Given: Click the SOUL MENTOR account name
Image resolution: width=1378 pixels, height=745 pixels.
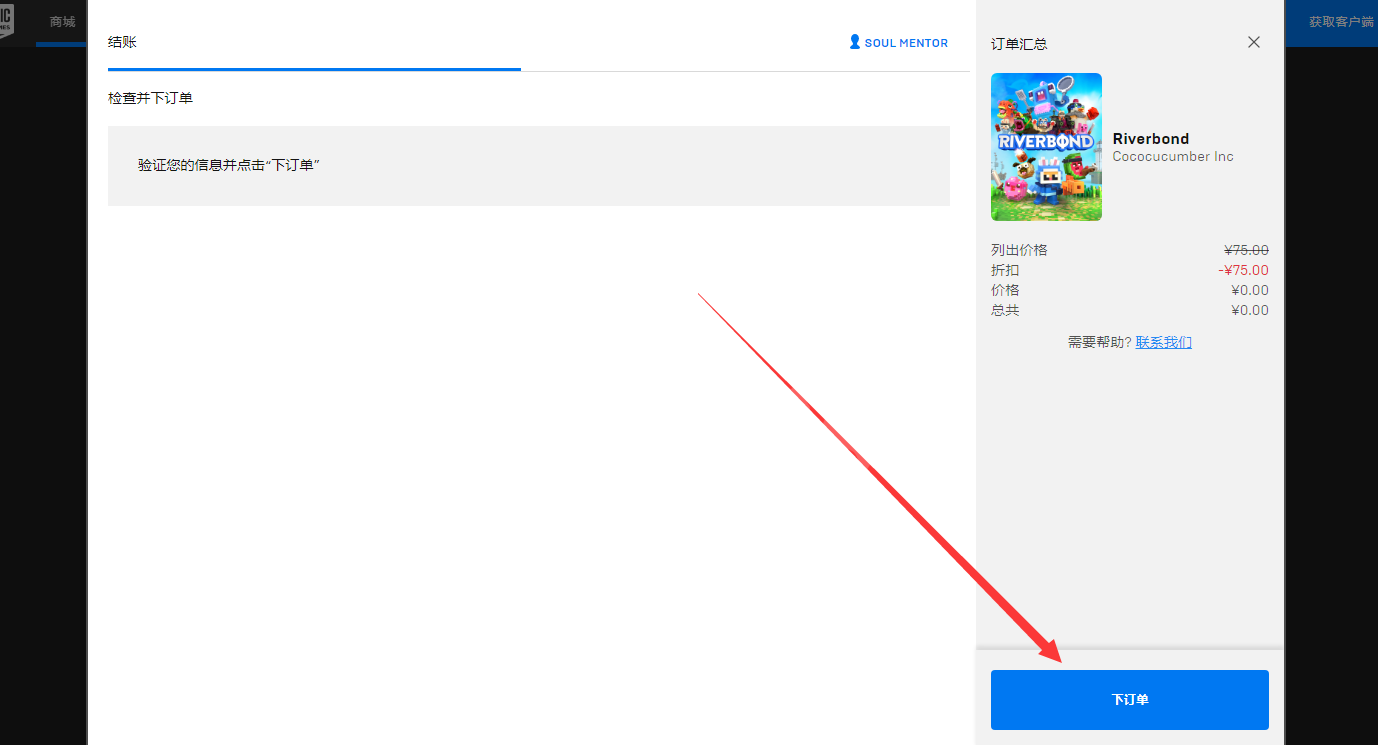Looking at the screenshot, I should point(906,43).
